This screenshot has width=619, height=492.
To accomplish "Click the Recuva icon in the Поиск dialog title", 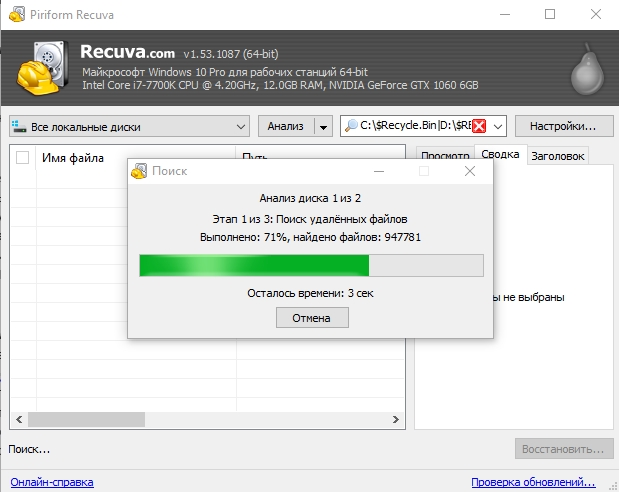I will click(139, 171).
